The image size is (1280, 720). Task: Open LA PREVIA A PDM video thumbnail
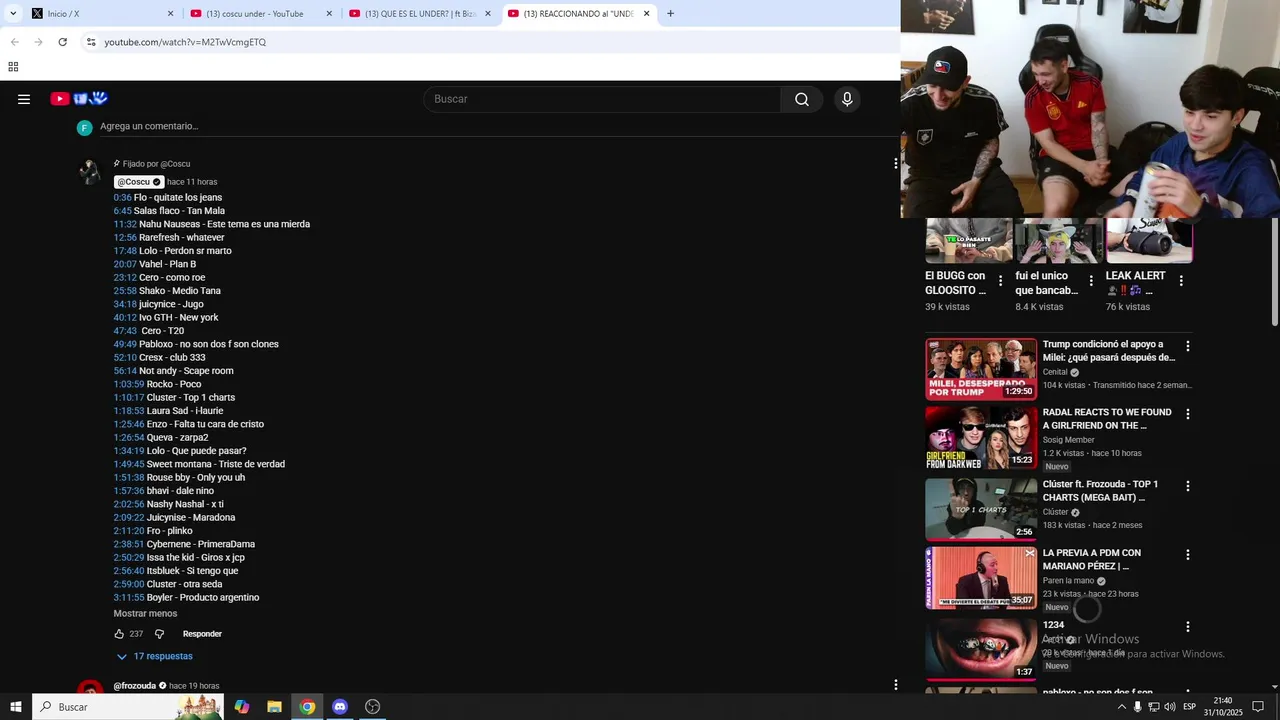[x=981, y=578]
